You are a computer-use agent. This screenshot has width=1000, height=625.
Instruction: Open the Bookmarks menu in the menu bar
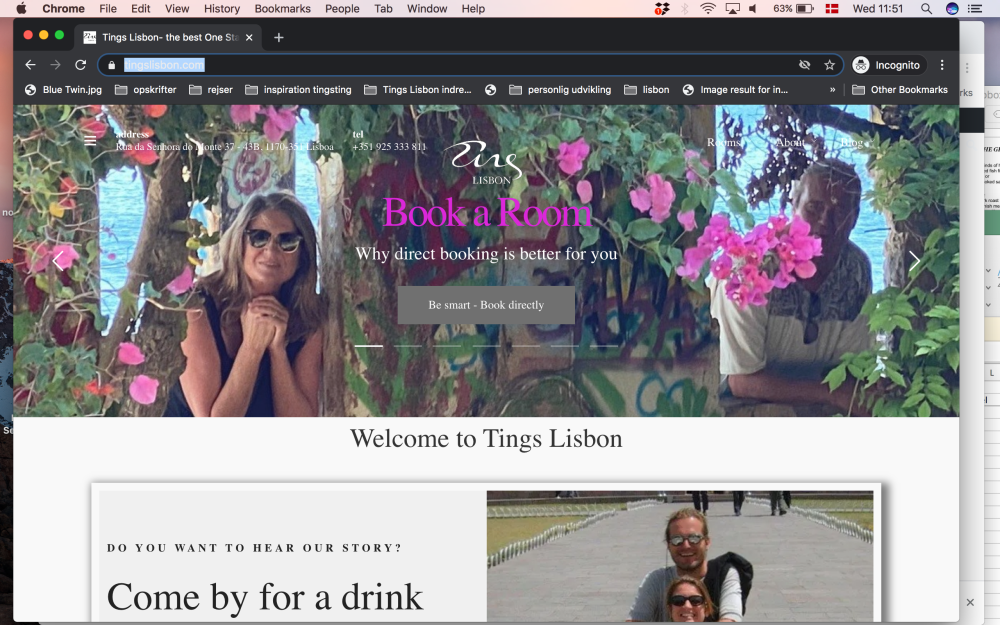pos(283,9)
